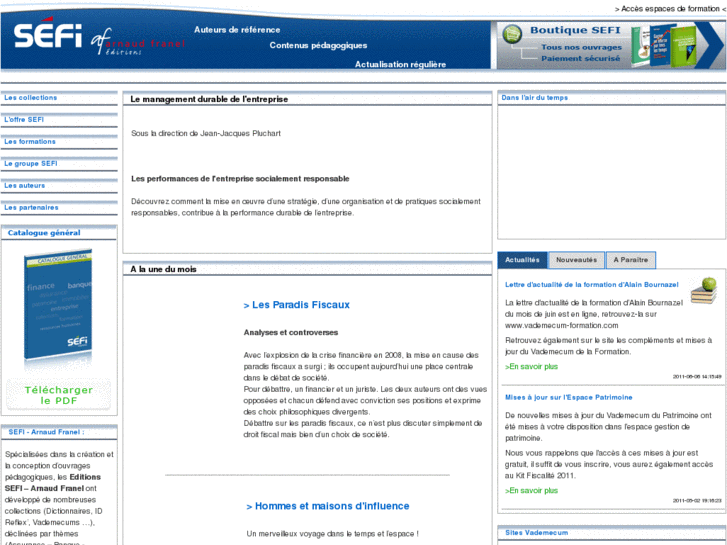727x545 pixels.
Task: Open Lettre d'actualité d'Alain Bournazel link
Action: [592, 285]
